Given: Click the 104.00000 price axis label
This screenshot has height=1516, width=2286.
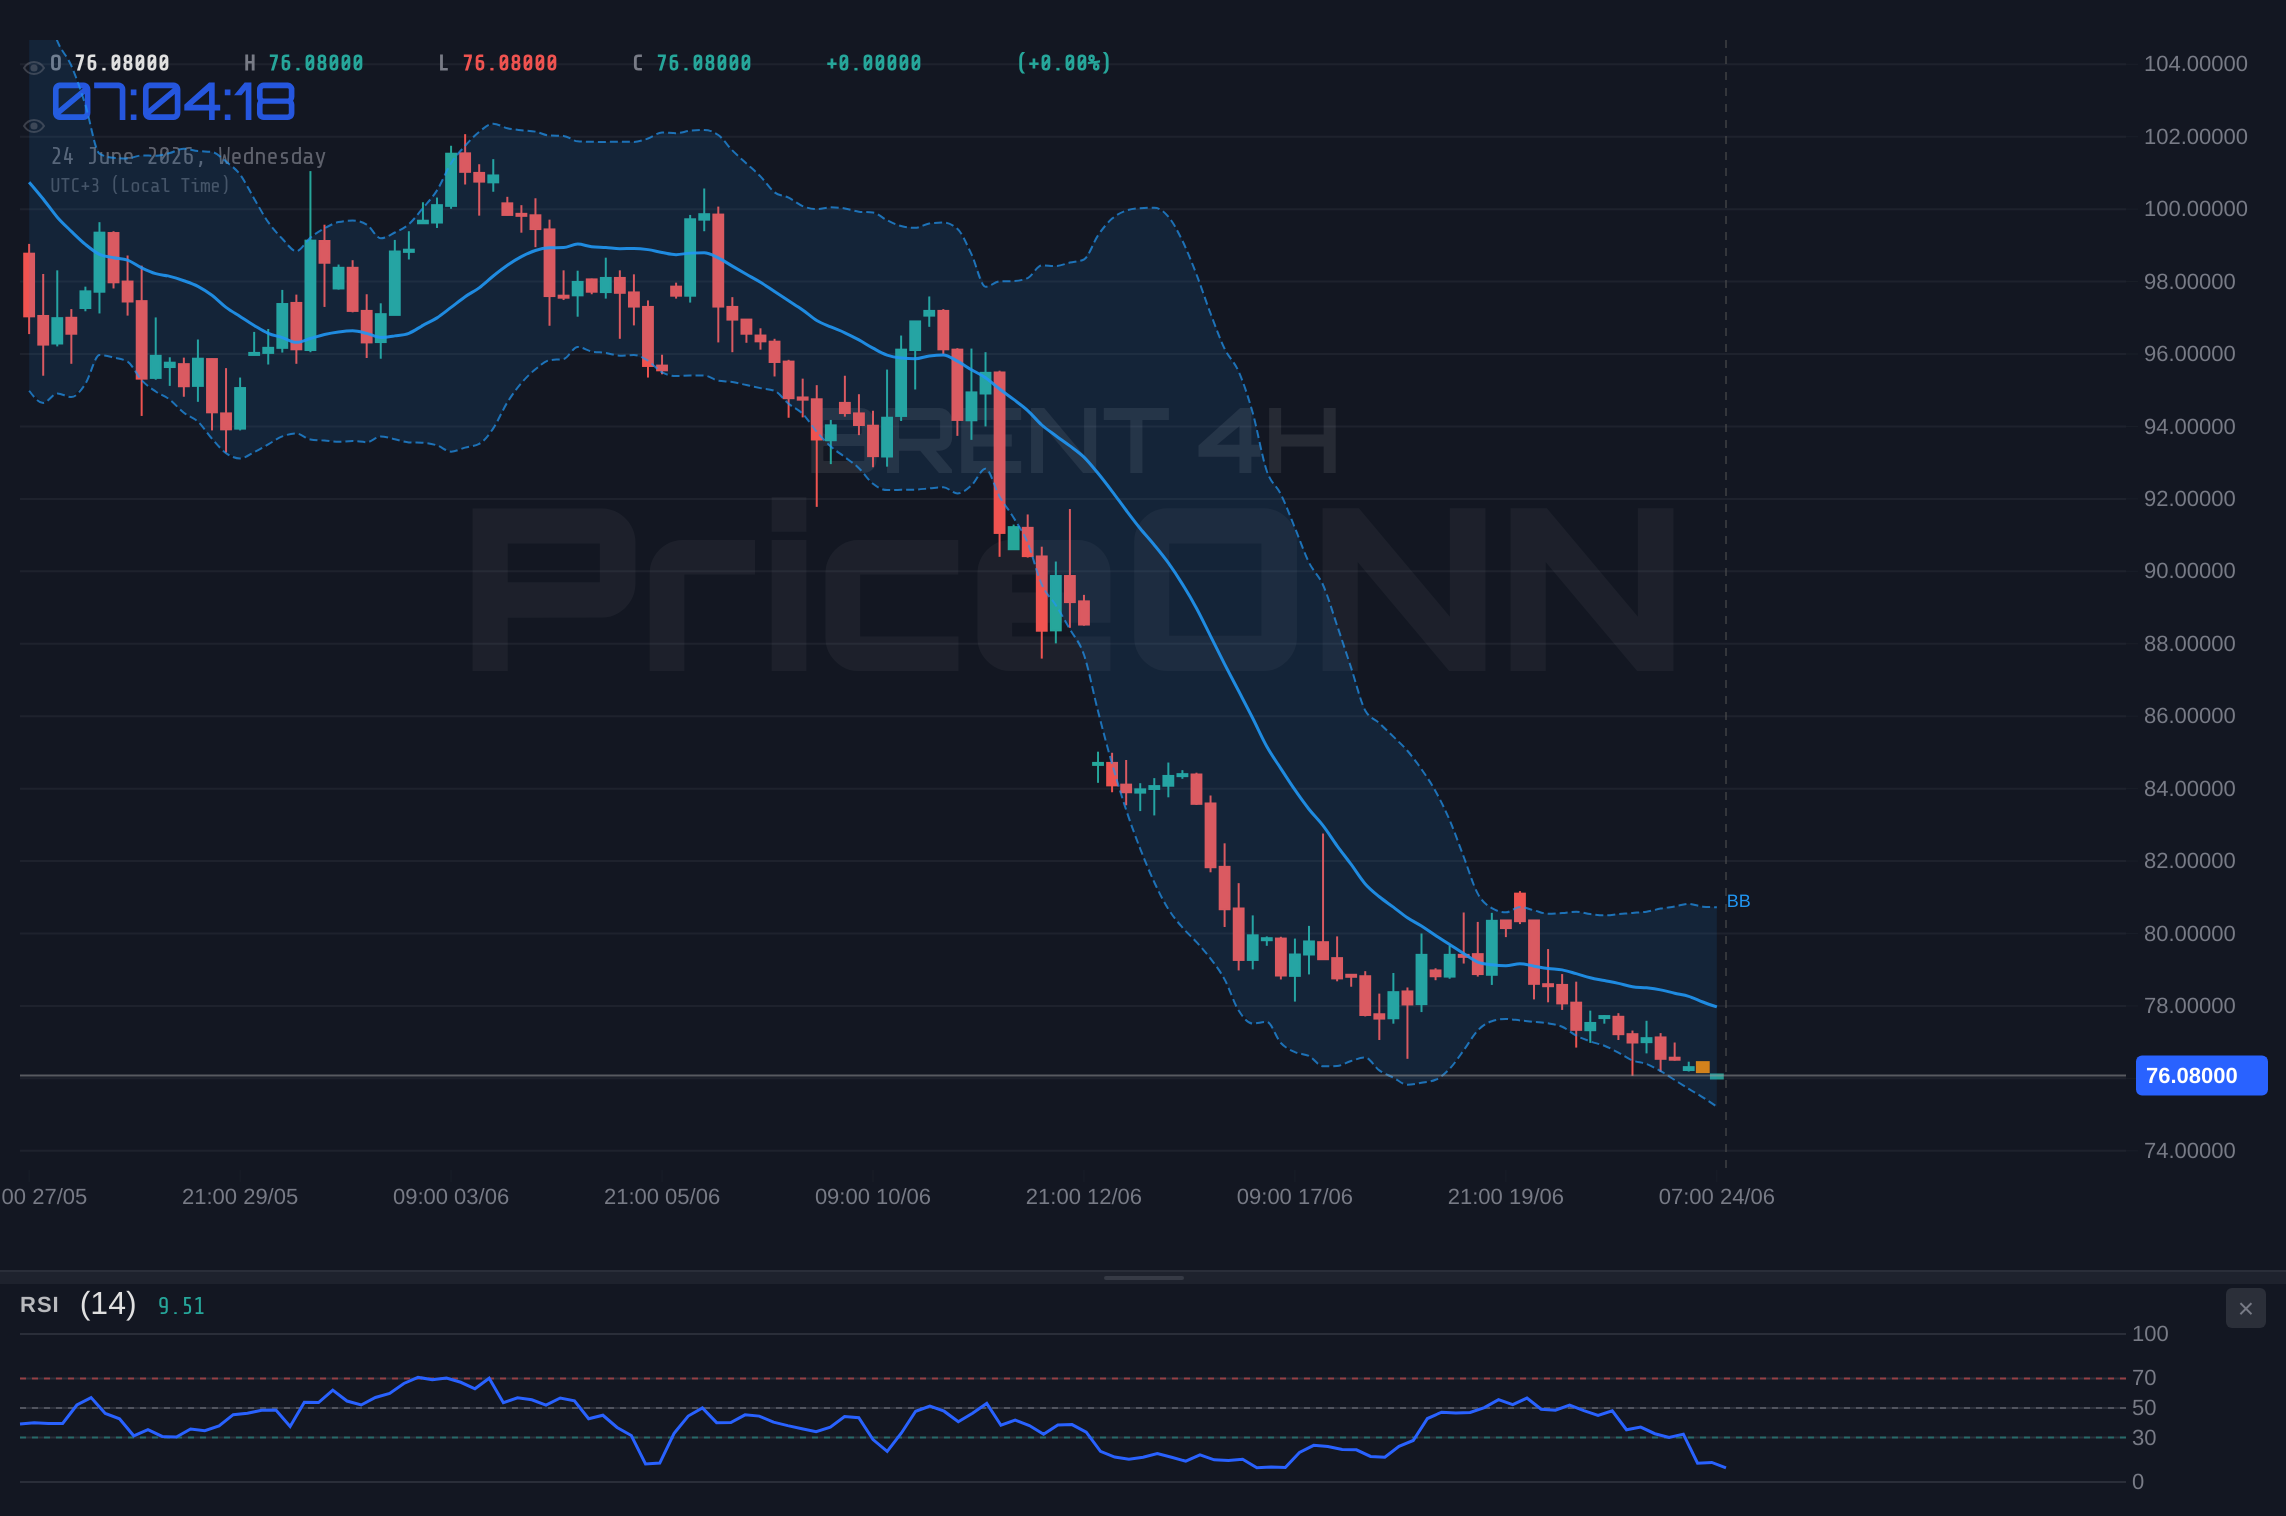Looking at the screenshot, I should pos(2195,64).
